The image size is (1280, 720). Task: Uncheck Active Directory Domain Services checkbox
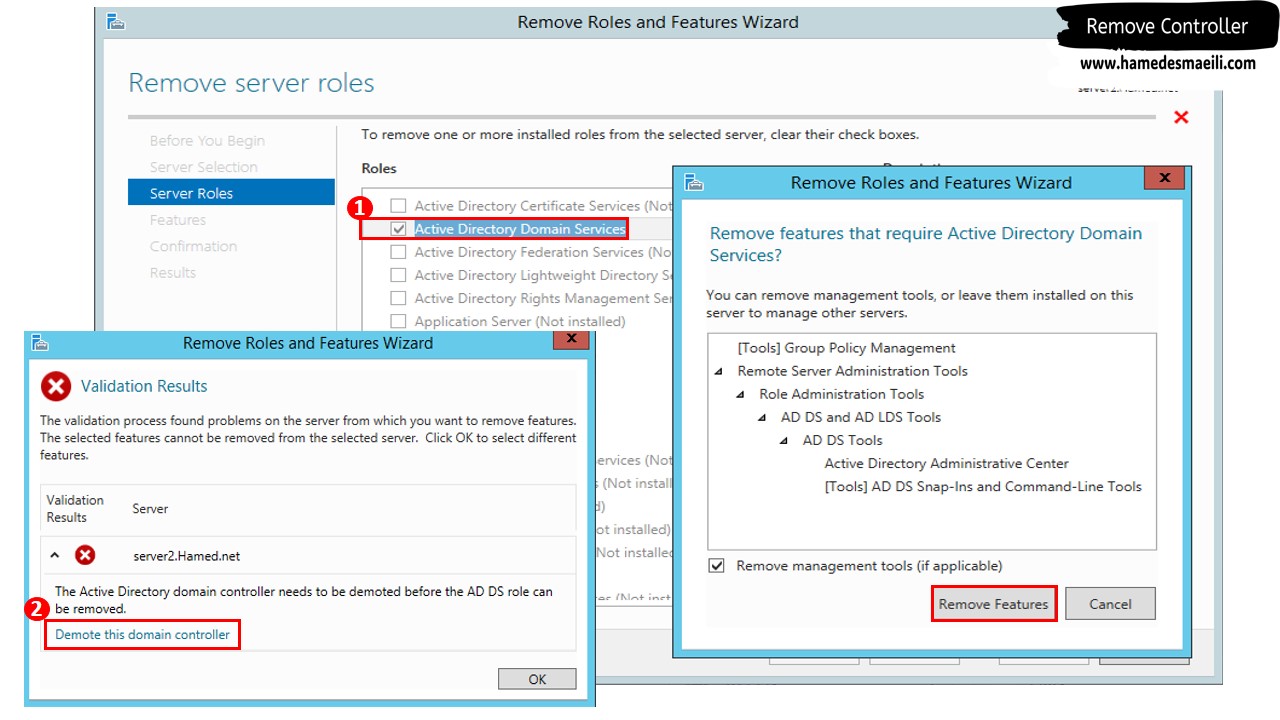click(x=398, y=229)
